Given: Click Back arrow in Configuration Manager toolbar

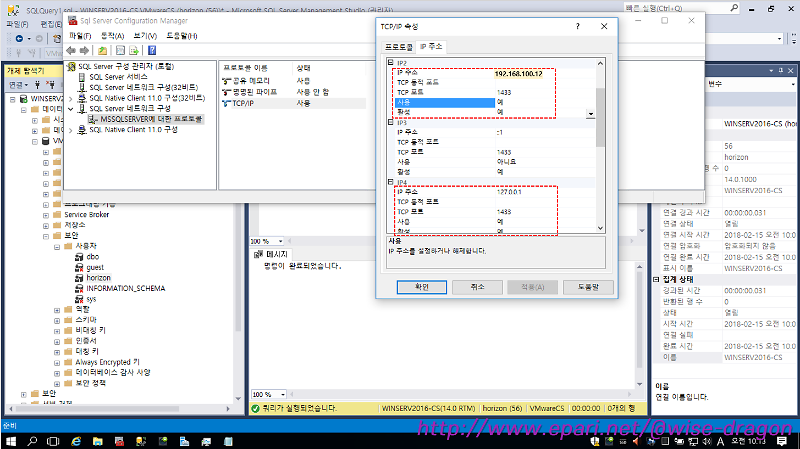Looking at the screenshot, I should point(71,50).
